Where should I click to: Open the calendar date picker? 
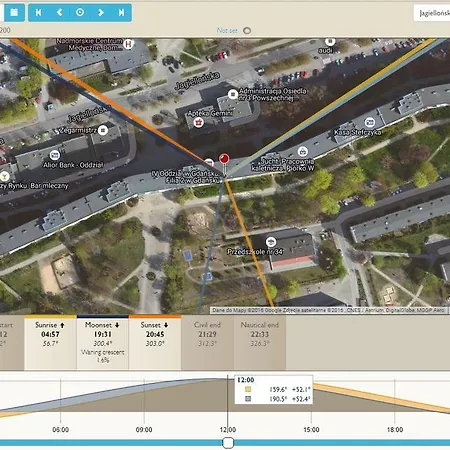pyautogui.click(x=13, y=13)
